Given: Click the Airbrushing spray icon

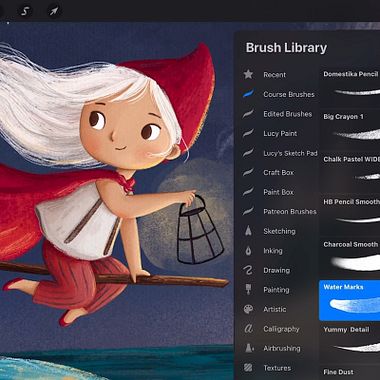Looking at the screenshot, I should coord(248,348).
